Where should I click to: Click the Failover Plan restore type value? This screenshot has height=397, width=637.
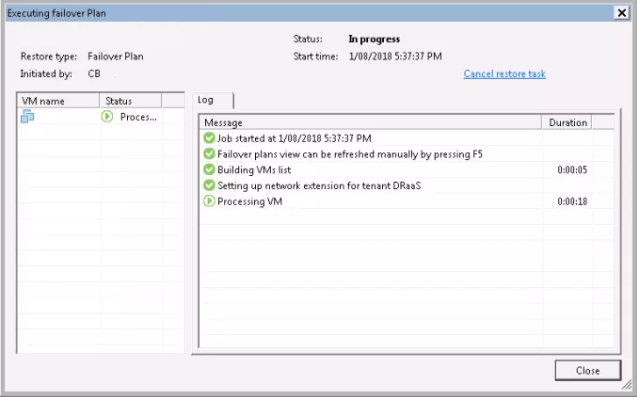coord(115,56)
